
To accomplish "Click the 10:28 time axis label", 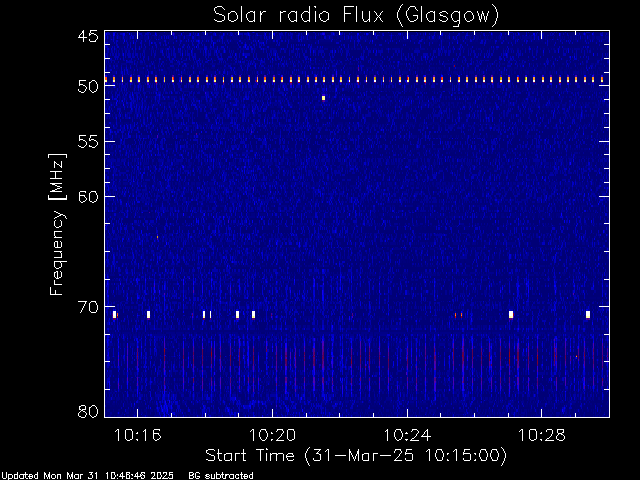I will (x=542, y=436).
